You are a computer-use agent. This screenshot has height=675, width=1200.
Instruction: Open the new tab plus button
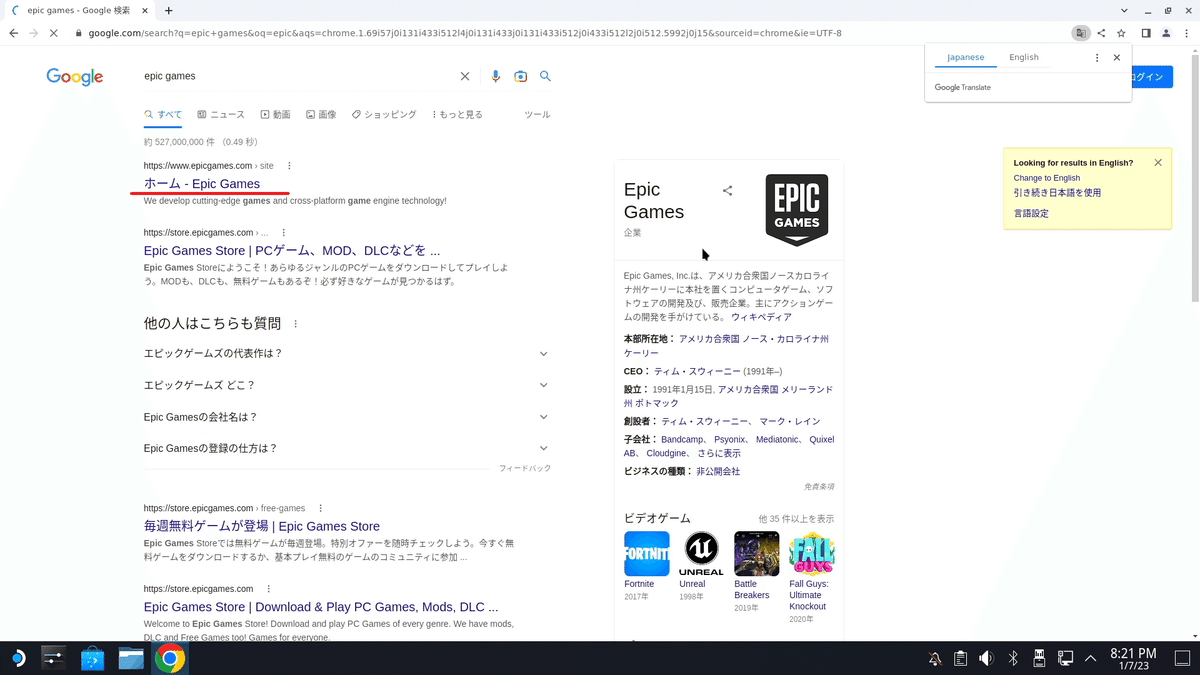(x=168, y=10)
